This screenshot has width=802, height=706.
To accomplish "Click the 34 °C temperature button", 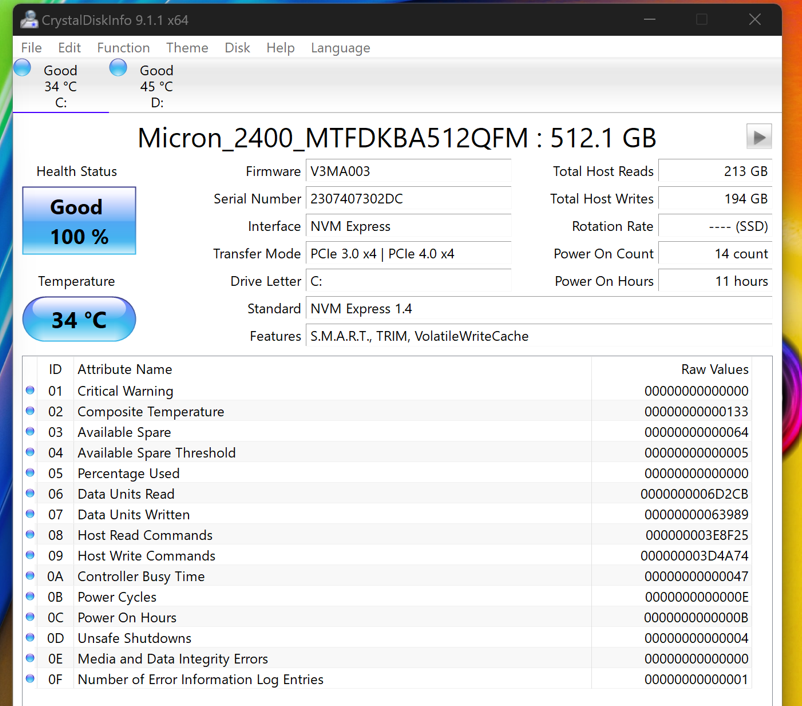I will (79, 319).
